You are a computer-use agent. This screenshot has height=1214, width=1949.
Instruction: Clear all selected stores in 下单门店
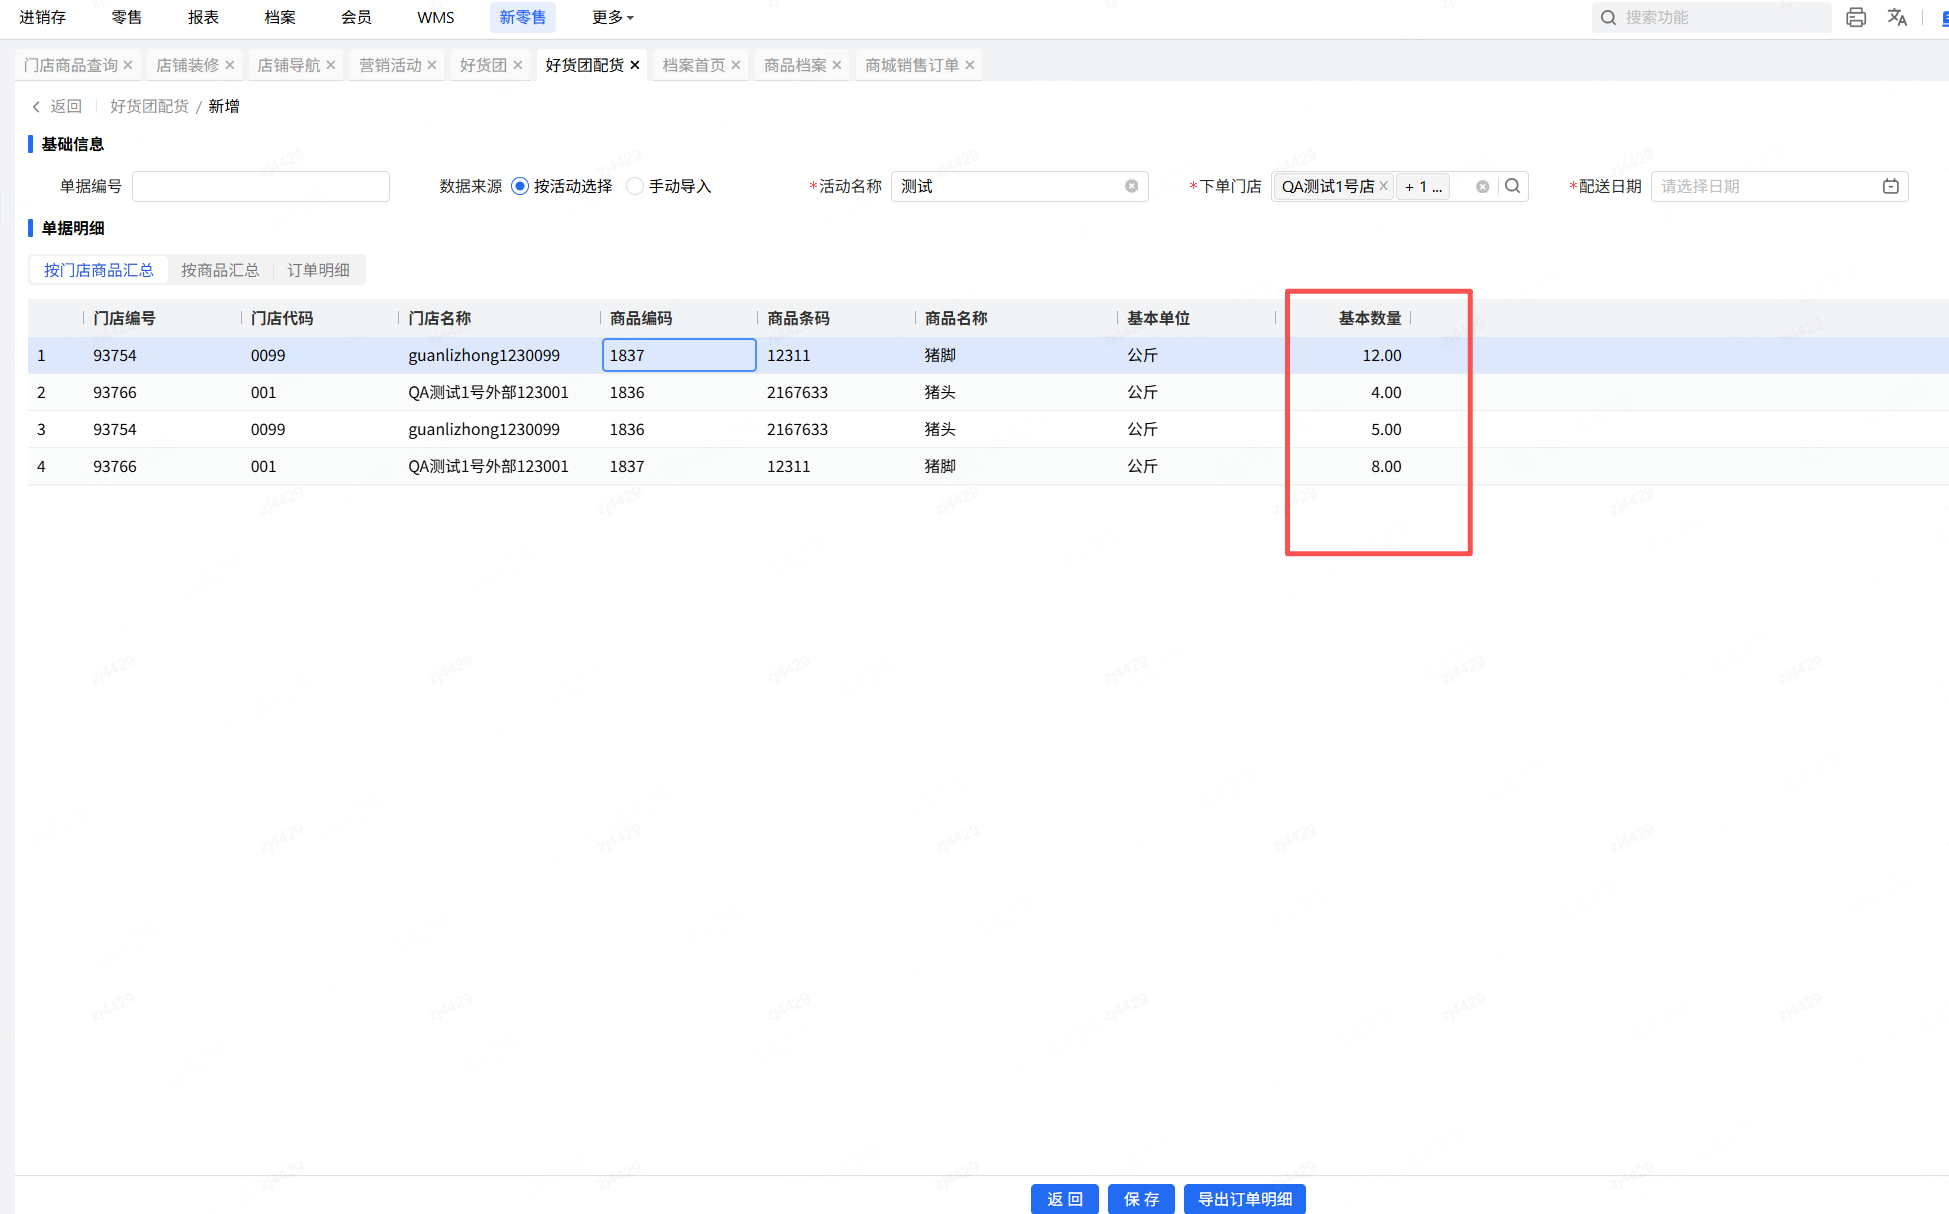[1482, 187]
